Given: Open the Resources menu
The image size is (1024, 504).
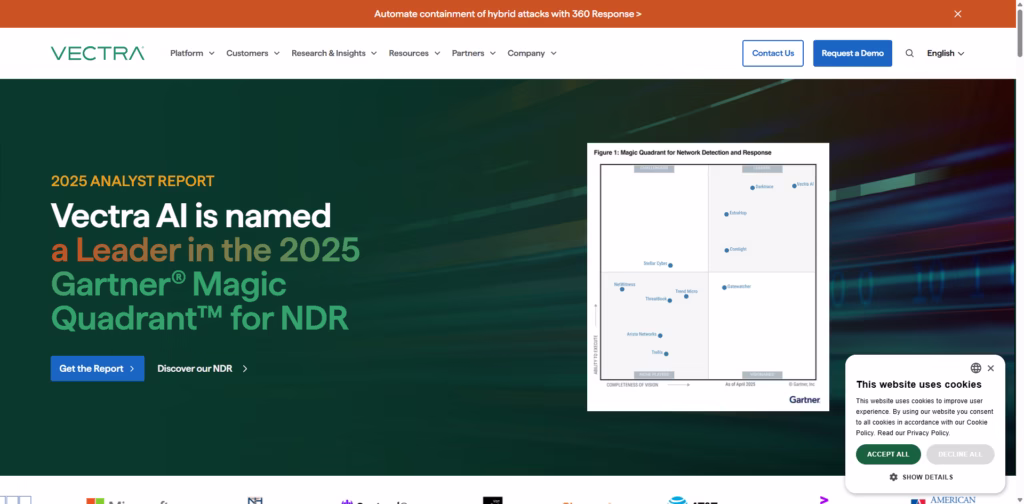Looking at the screenshot, I should tap(414, 53).
